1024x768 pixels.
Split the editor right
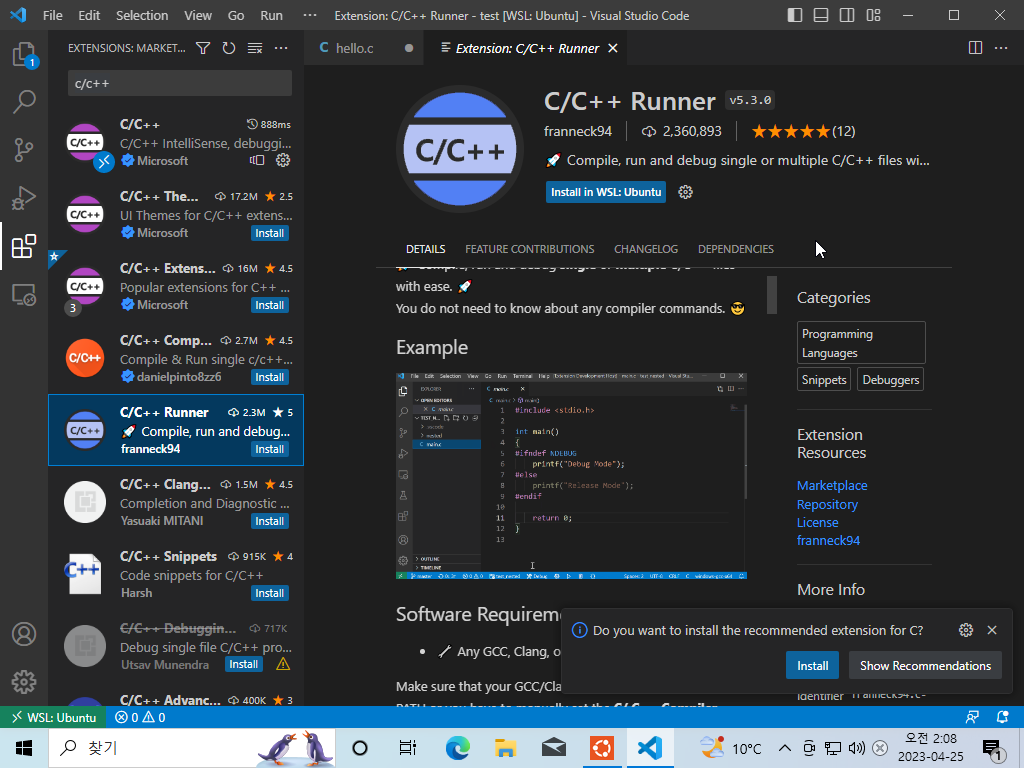pos(975,48)
